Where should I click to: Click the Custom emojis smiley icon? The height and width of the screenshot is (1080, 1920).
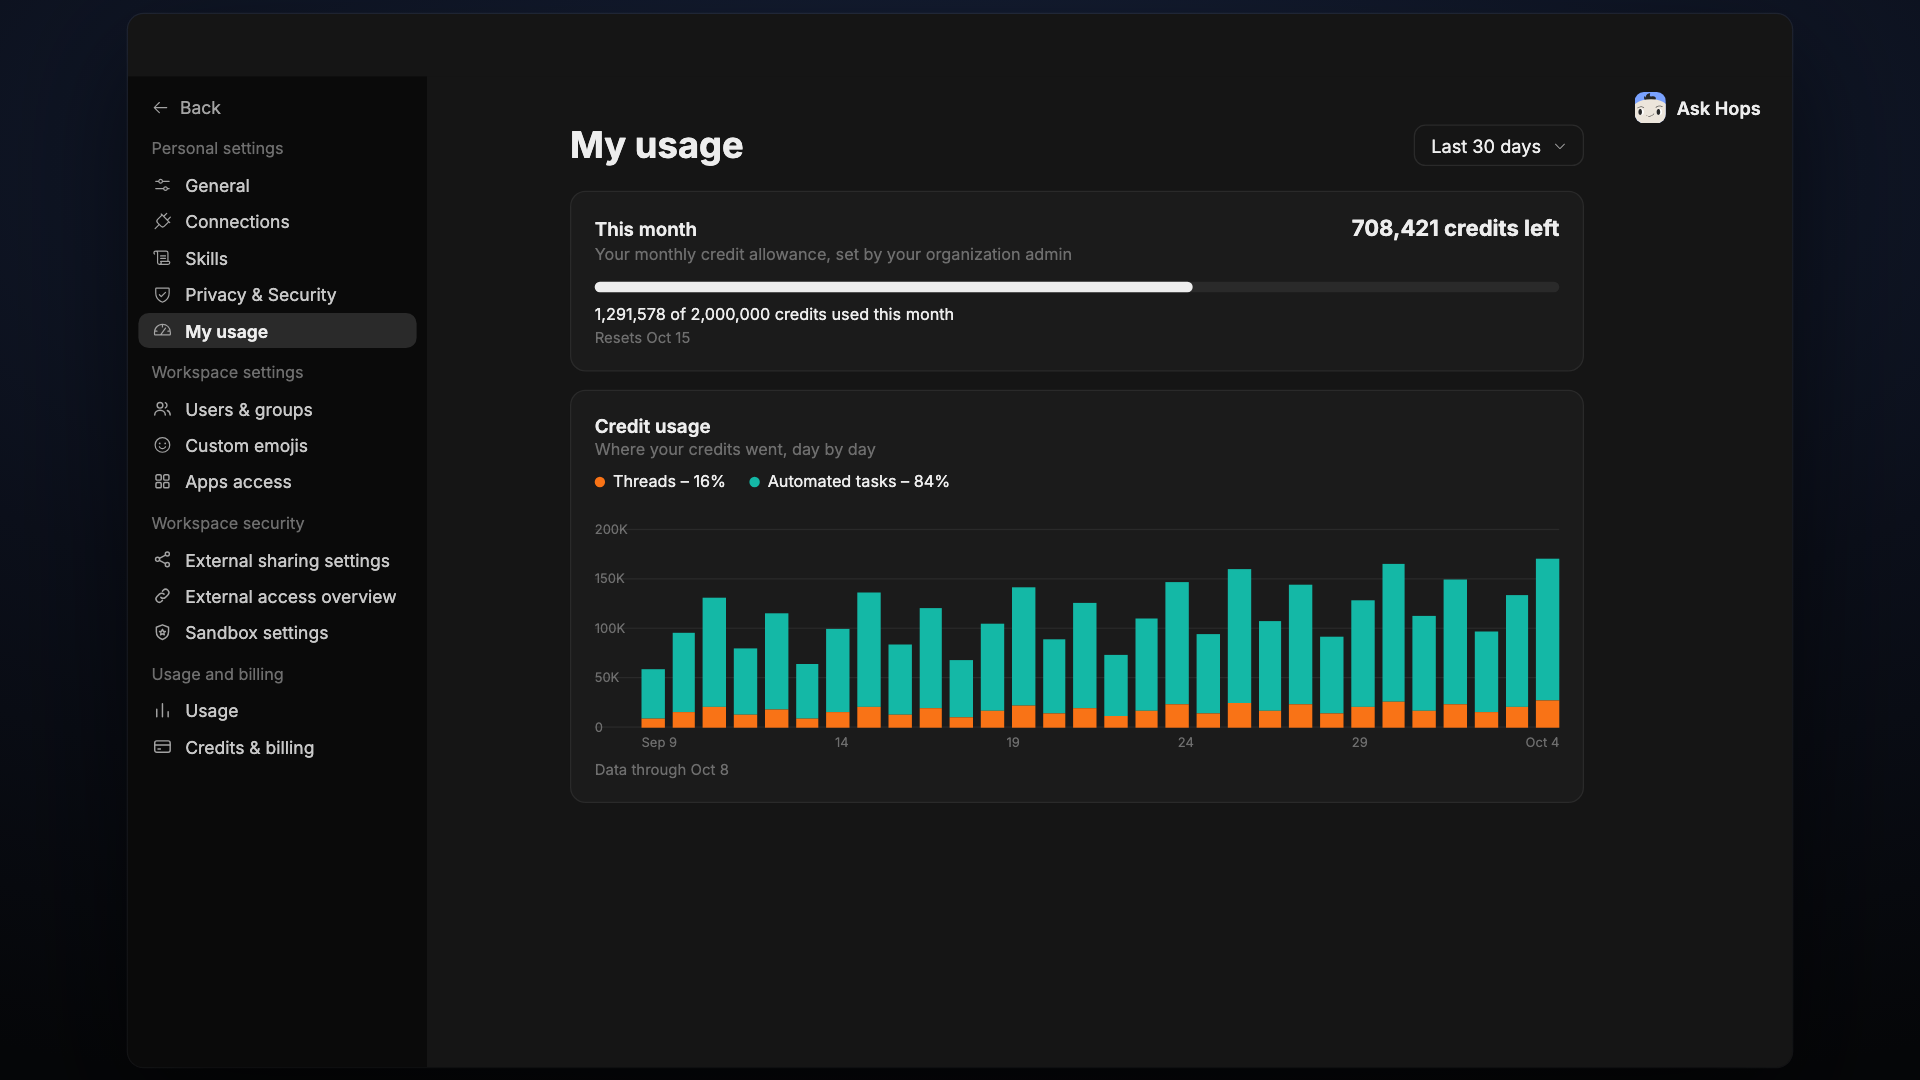(x=162, y=446)
